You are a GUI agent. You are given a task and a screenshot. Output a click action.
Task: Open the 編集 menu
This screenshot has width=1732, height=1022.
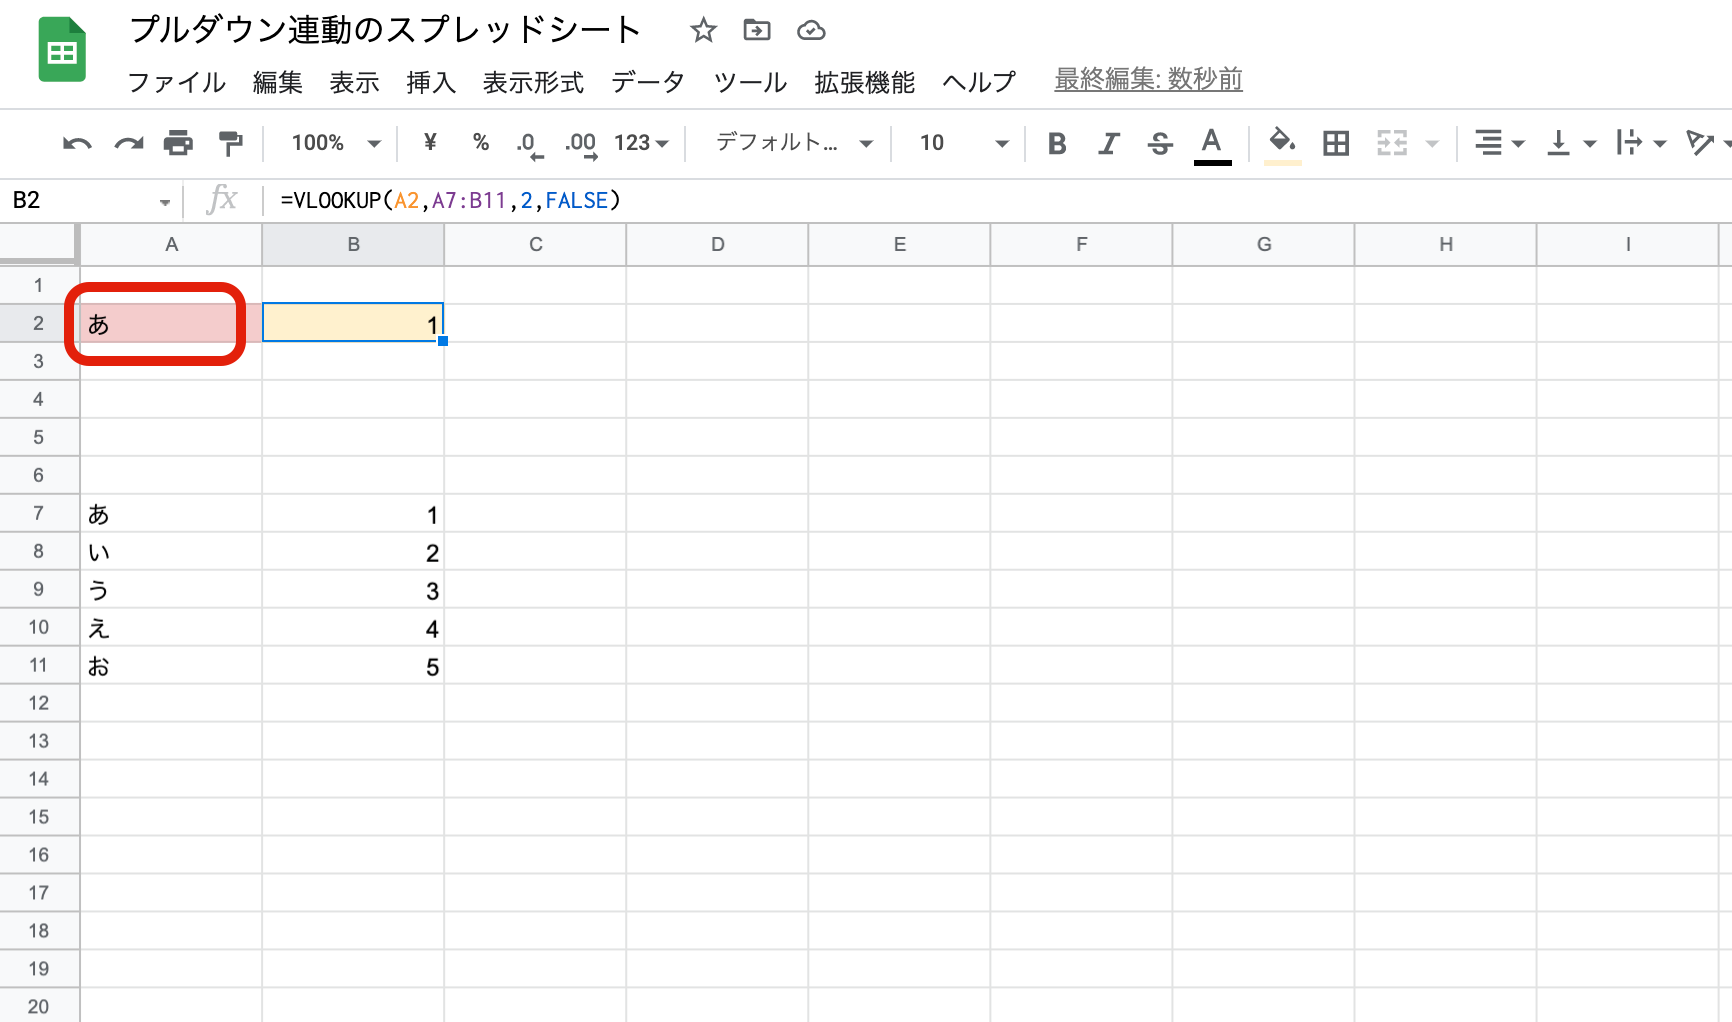(x=278, y=82)
